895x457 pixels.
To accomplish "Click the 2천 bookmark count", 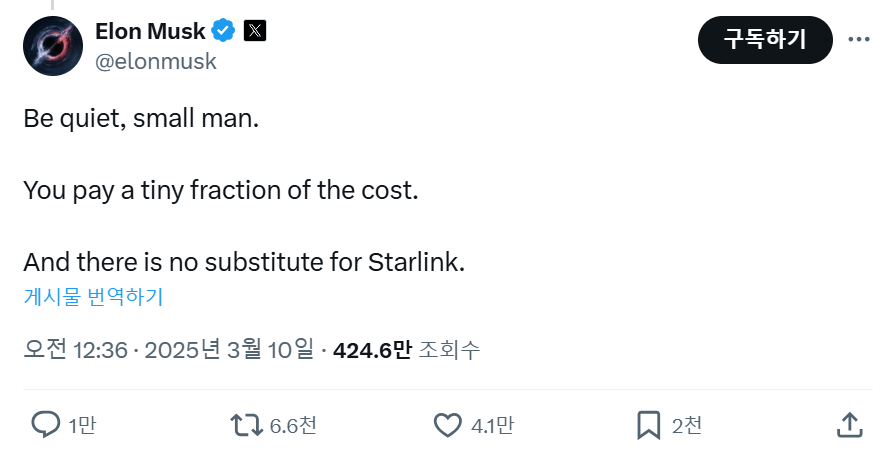I will (x=687, y=426).
